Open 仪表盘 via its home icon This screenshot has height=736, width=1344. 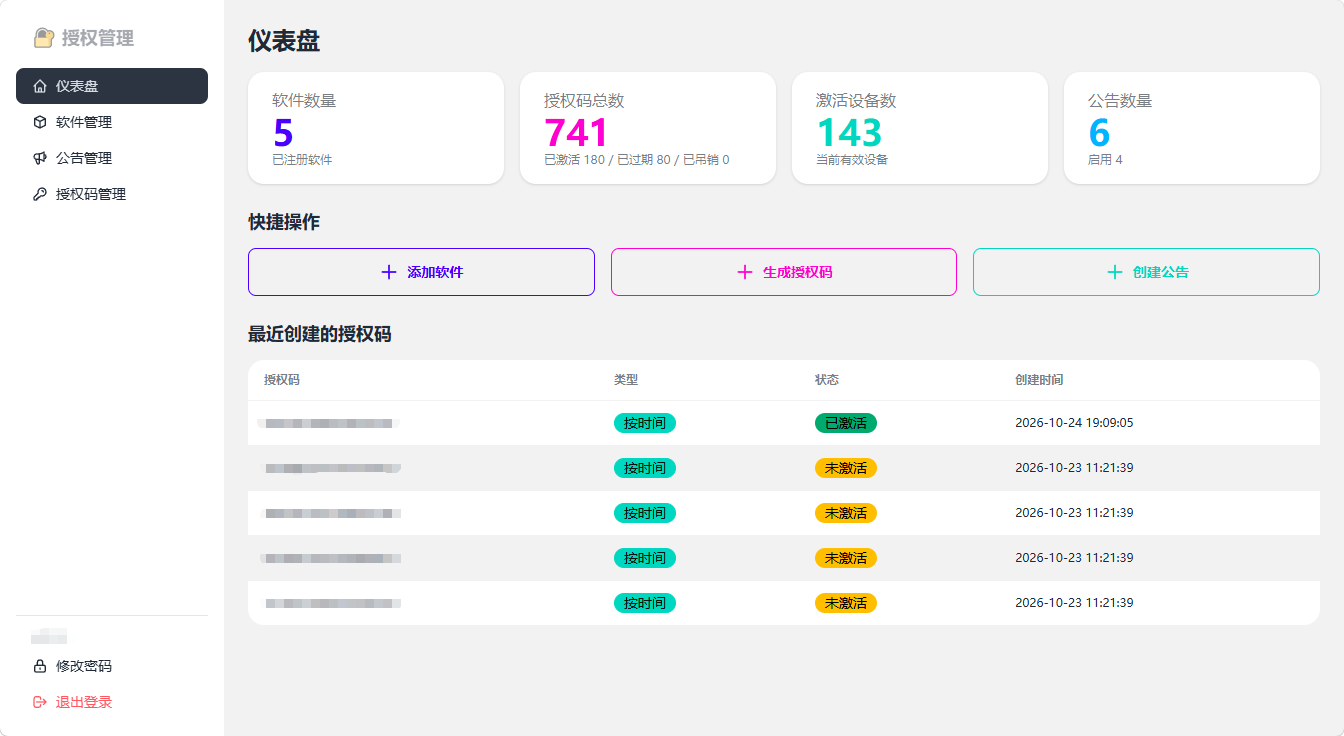(40, 86)
